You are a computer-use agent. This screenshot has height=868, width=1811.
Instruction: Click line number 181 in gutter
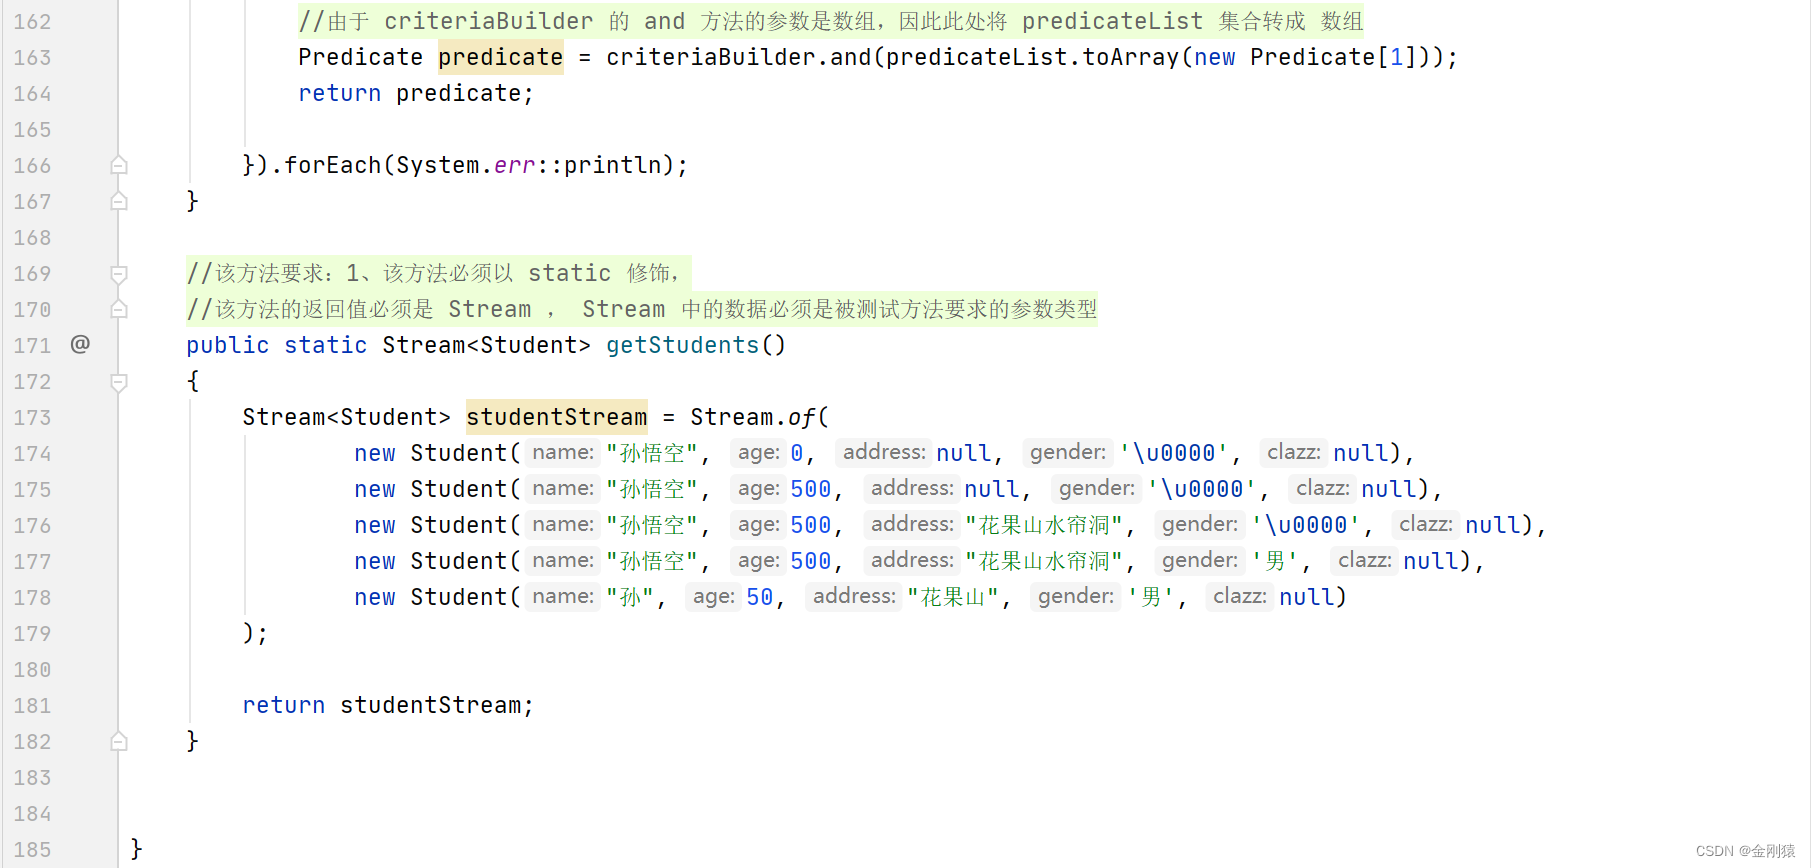pos(32,705)
